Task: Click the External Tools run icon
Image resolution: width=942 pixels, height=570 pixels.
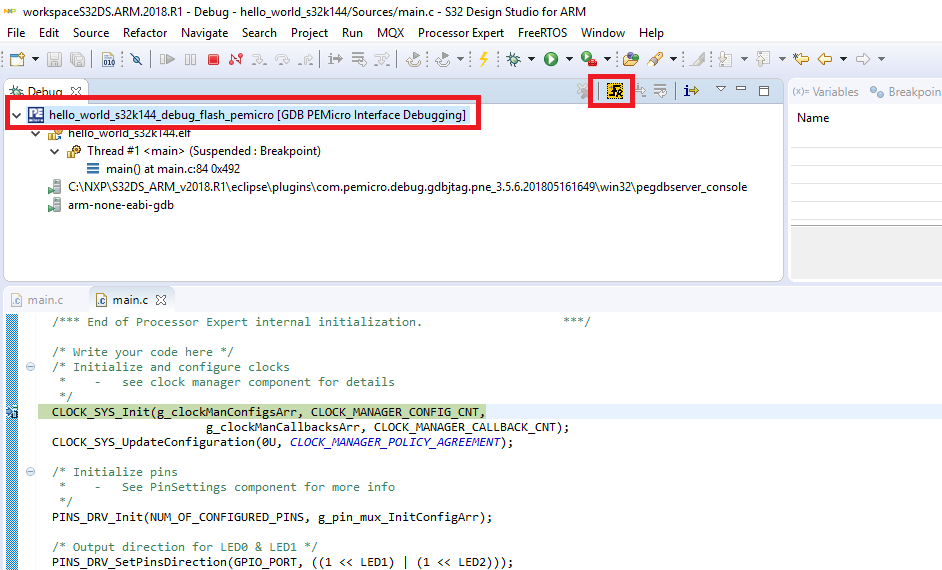Action: [x=589, y=59]
